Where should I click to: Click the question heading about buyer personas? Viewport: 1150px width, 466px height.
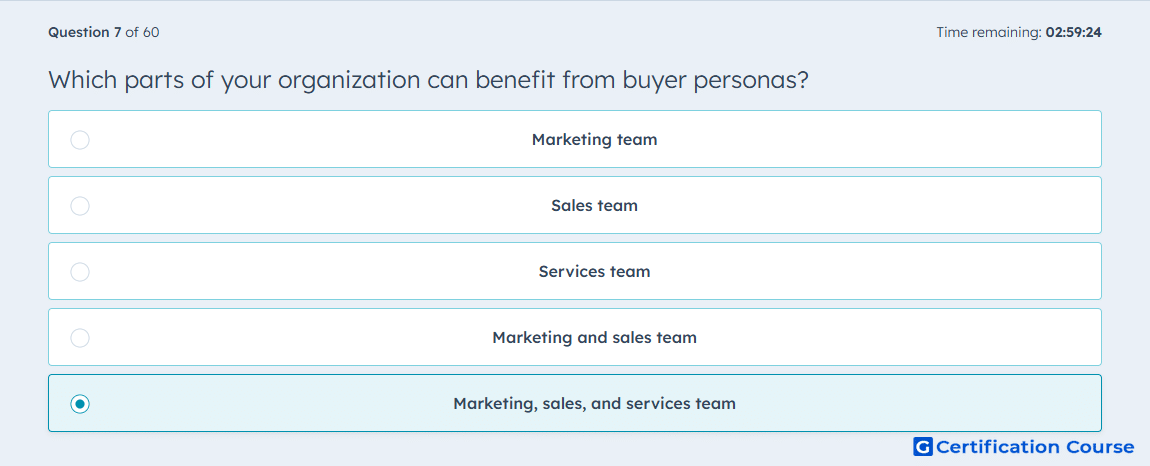428,80
